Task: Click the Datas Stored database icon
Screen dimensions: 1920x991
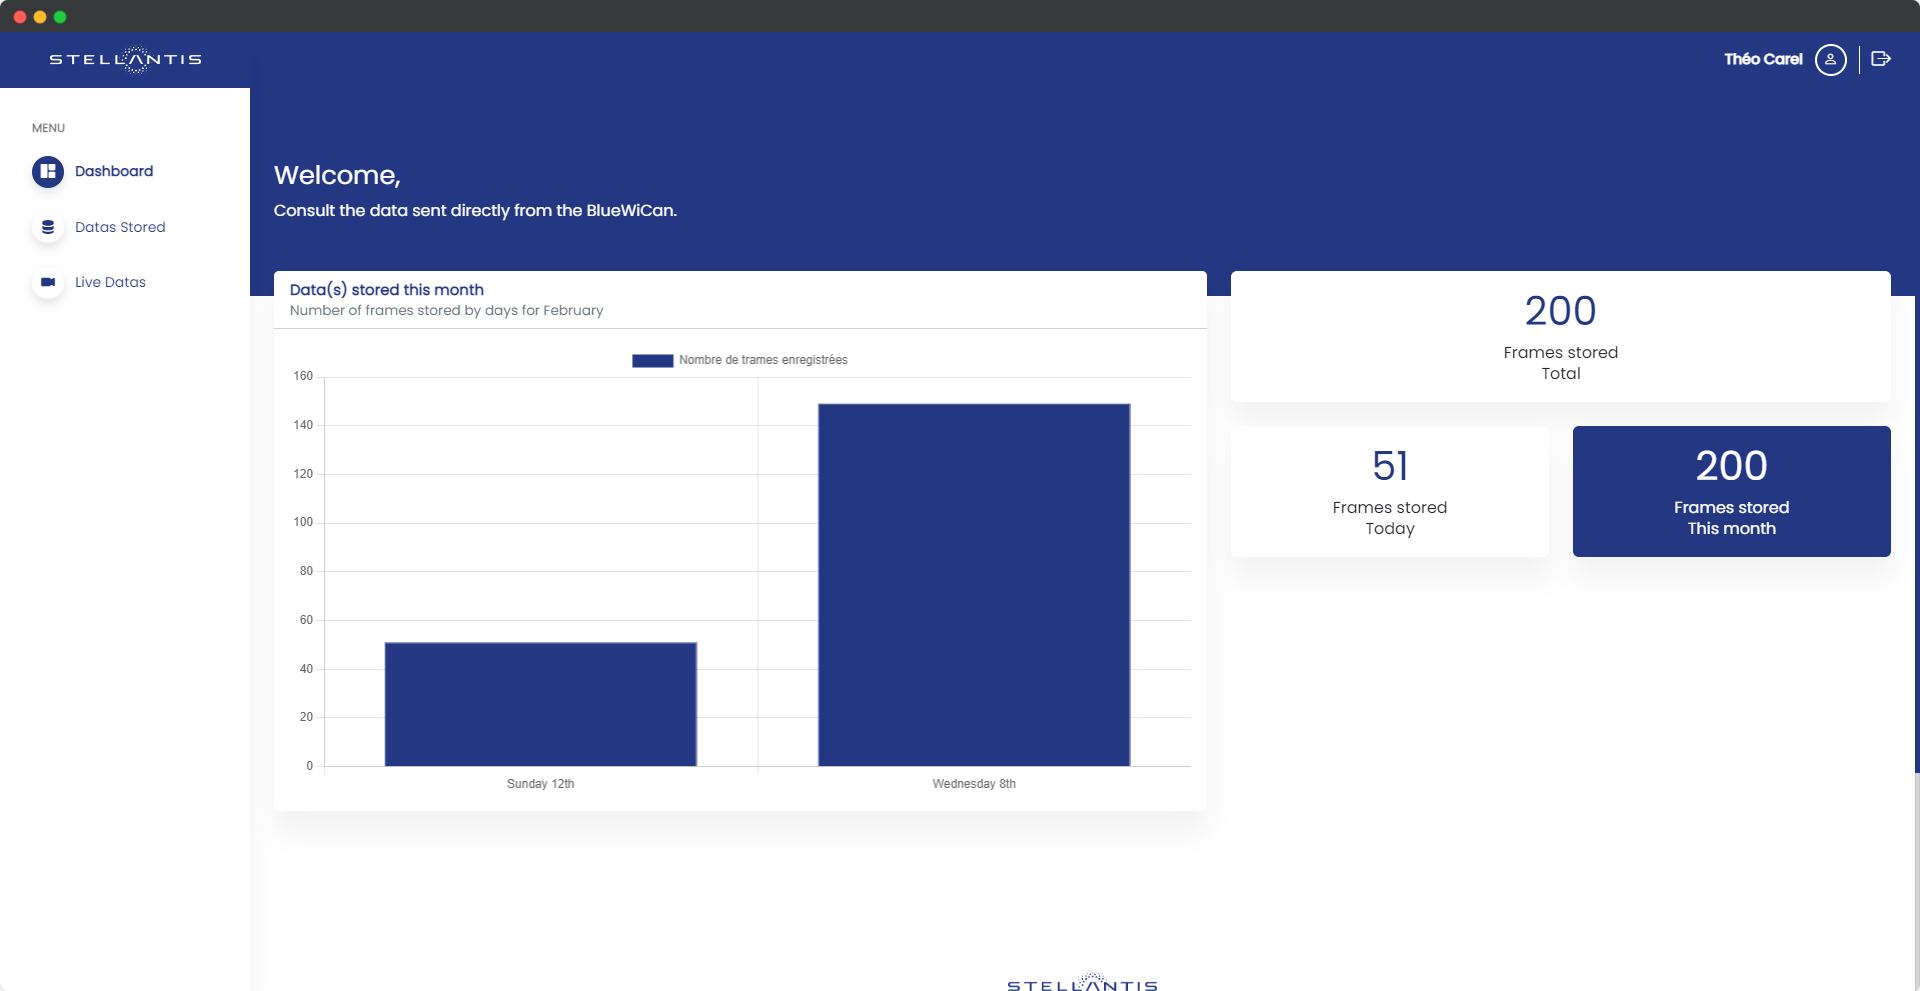Action: click(x=47, y=228)
